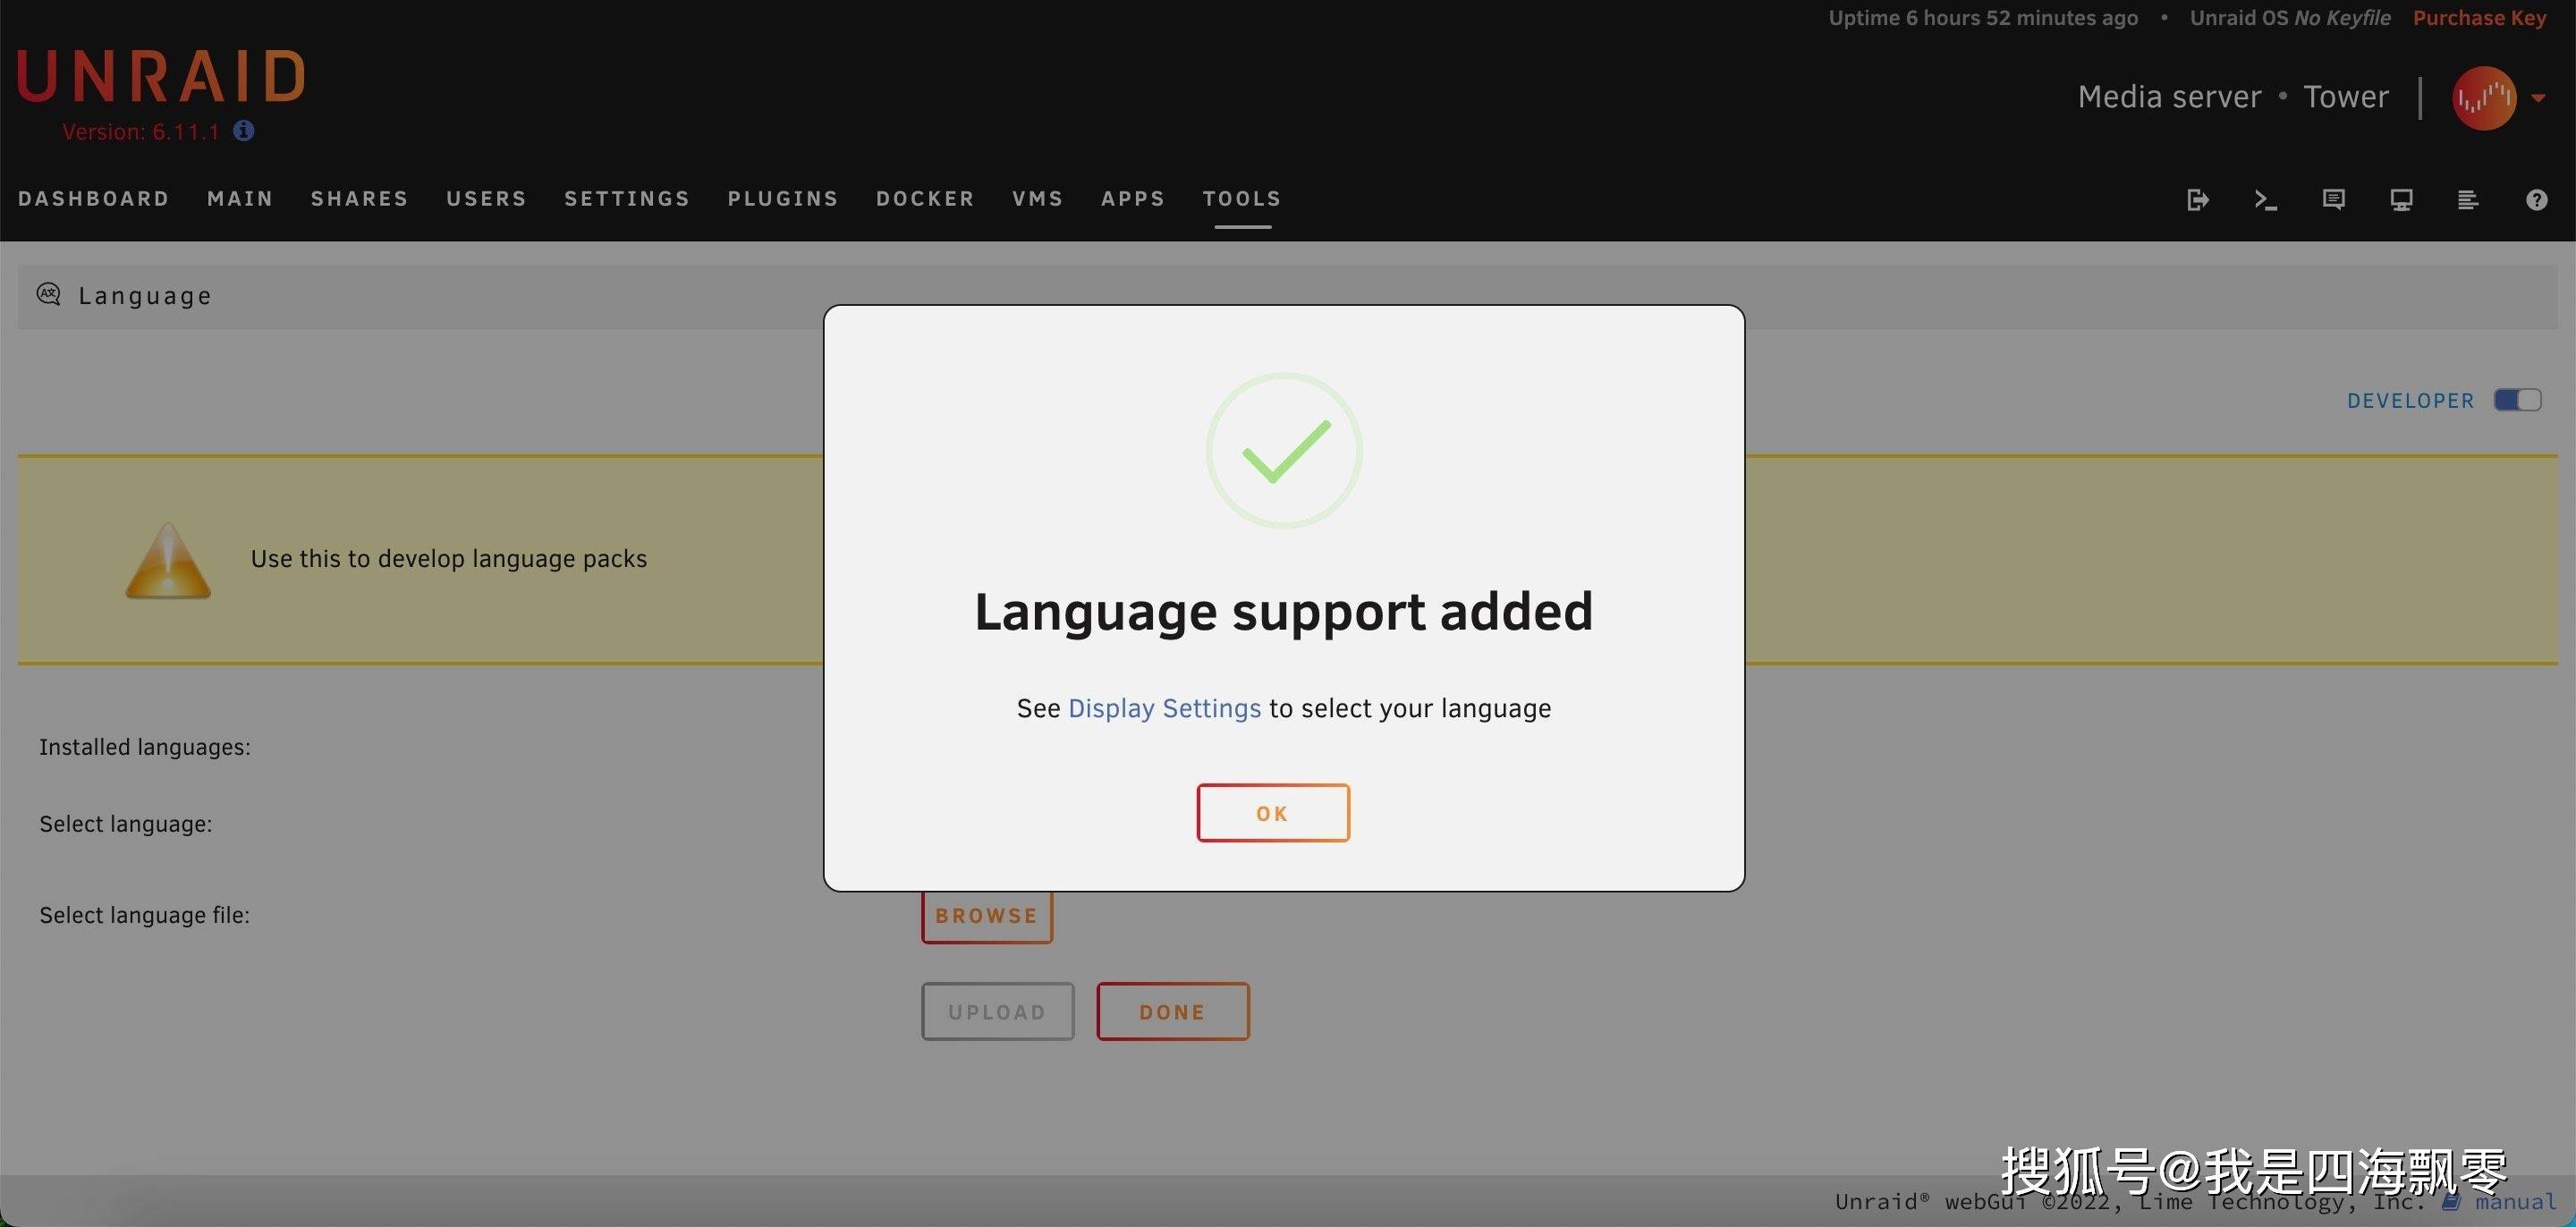Click the Unraid OS No Keyfile text
Image resolution: width=2576 pixels, height=1227 pixels.
tap(2290, 18)
